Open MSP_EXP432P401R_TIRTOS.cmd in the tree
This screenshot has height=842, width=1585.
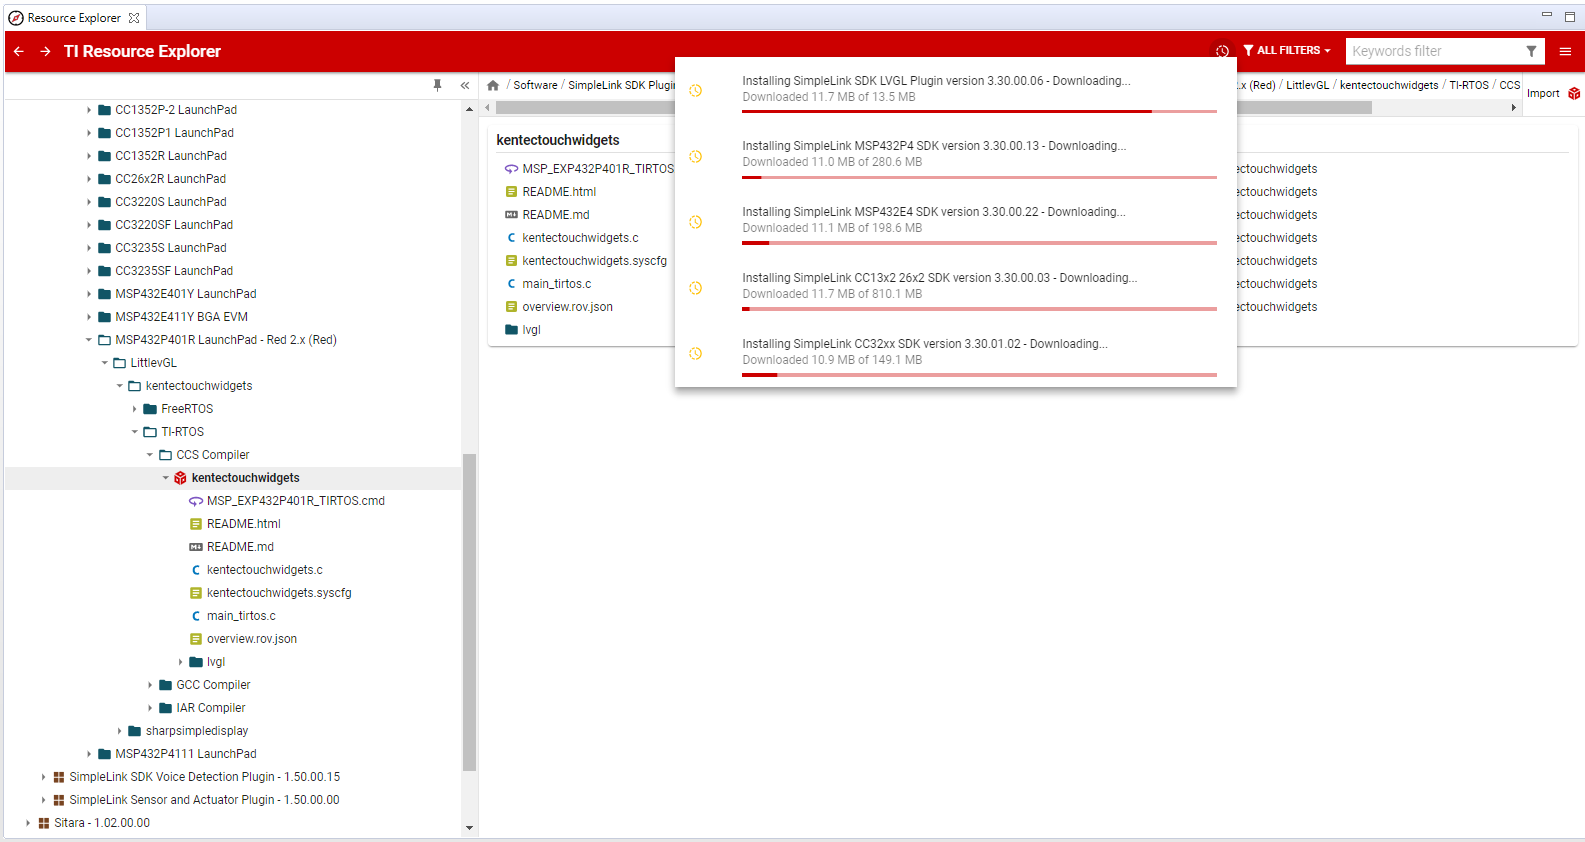[x=295, y=501]
